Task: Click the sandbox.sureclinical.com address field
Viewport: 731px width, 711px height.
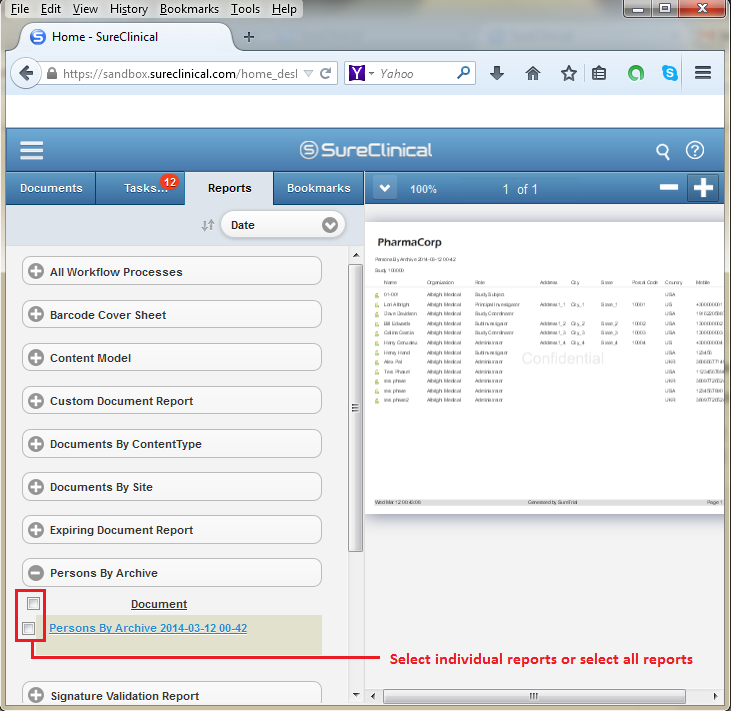Action: (180, 74)
